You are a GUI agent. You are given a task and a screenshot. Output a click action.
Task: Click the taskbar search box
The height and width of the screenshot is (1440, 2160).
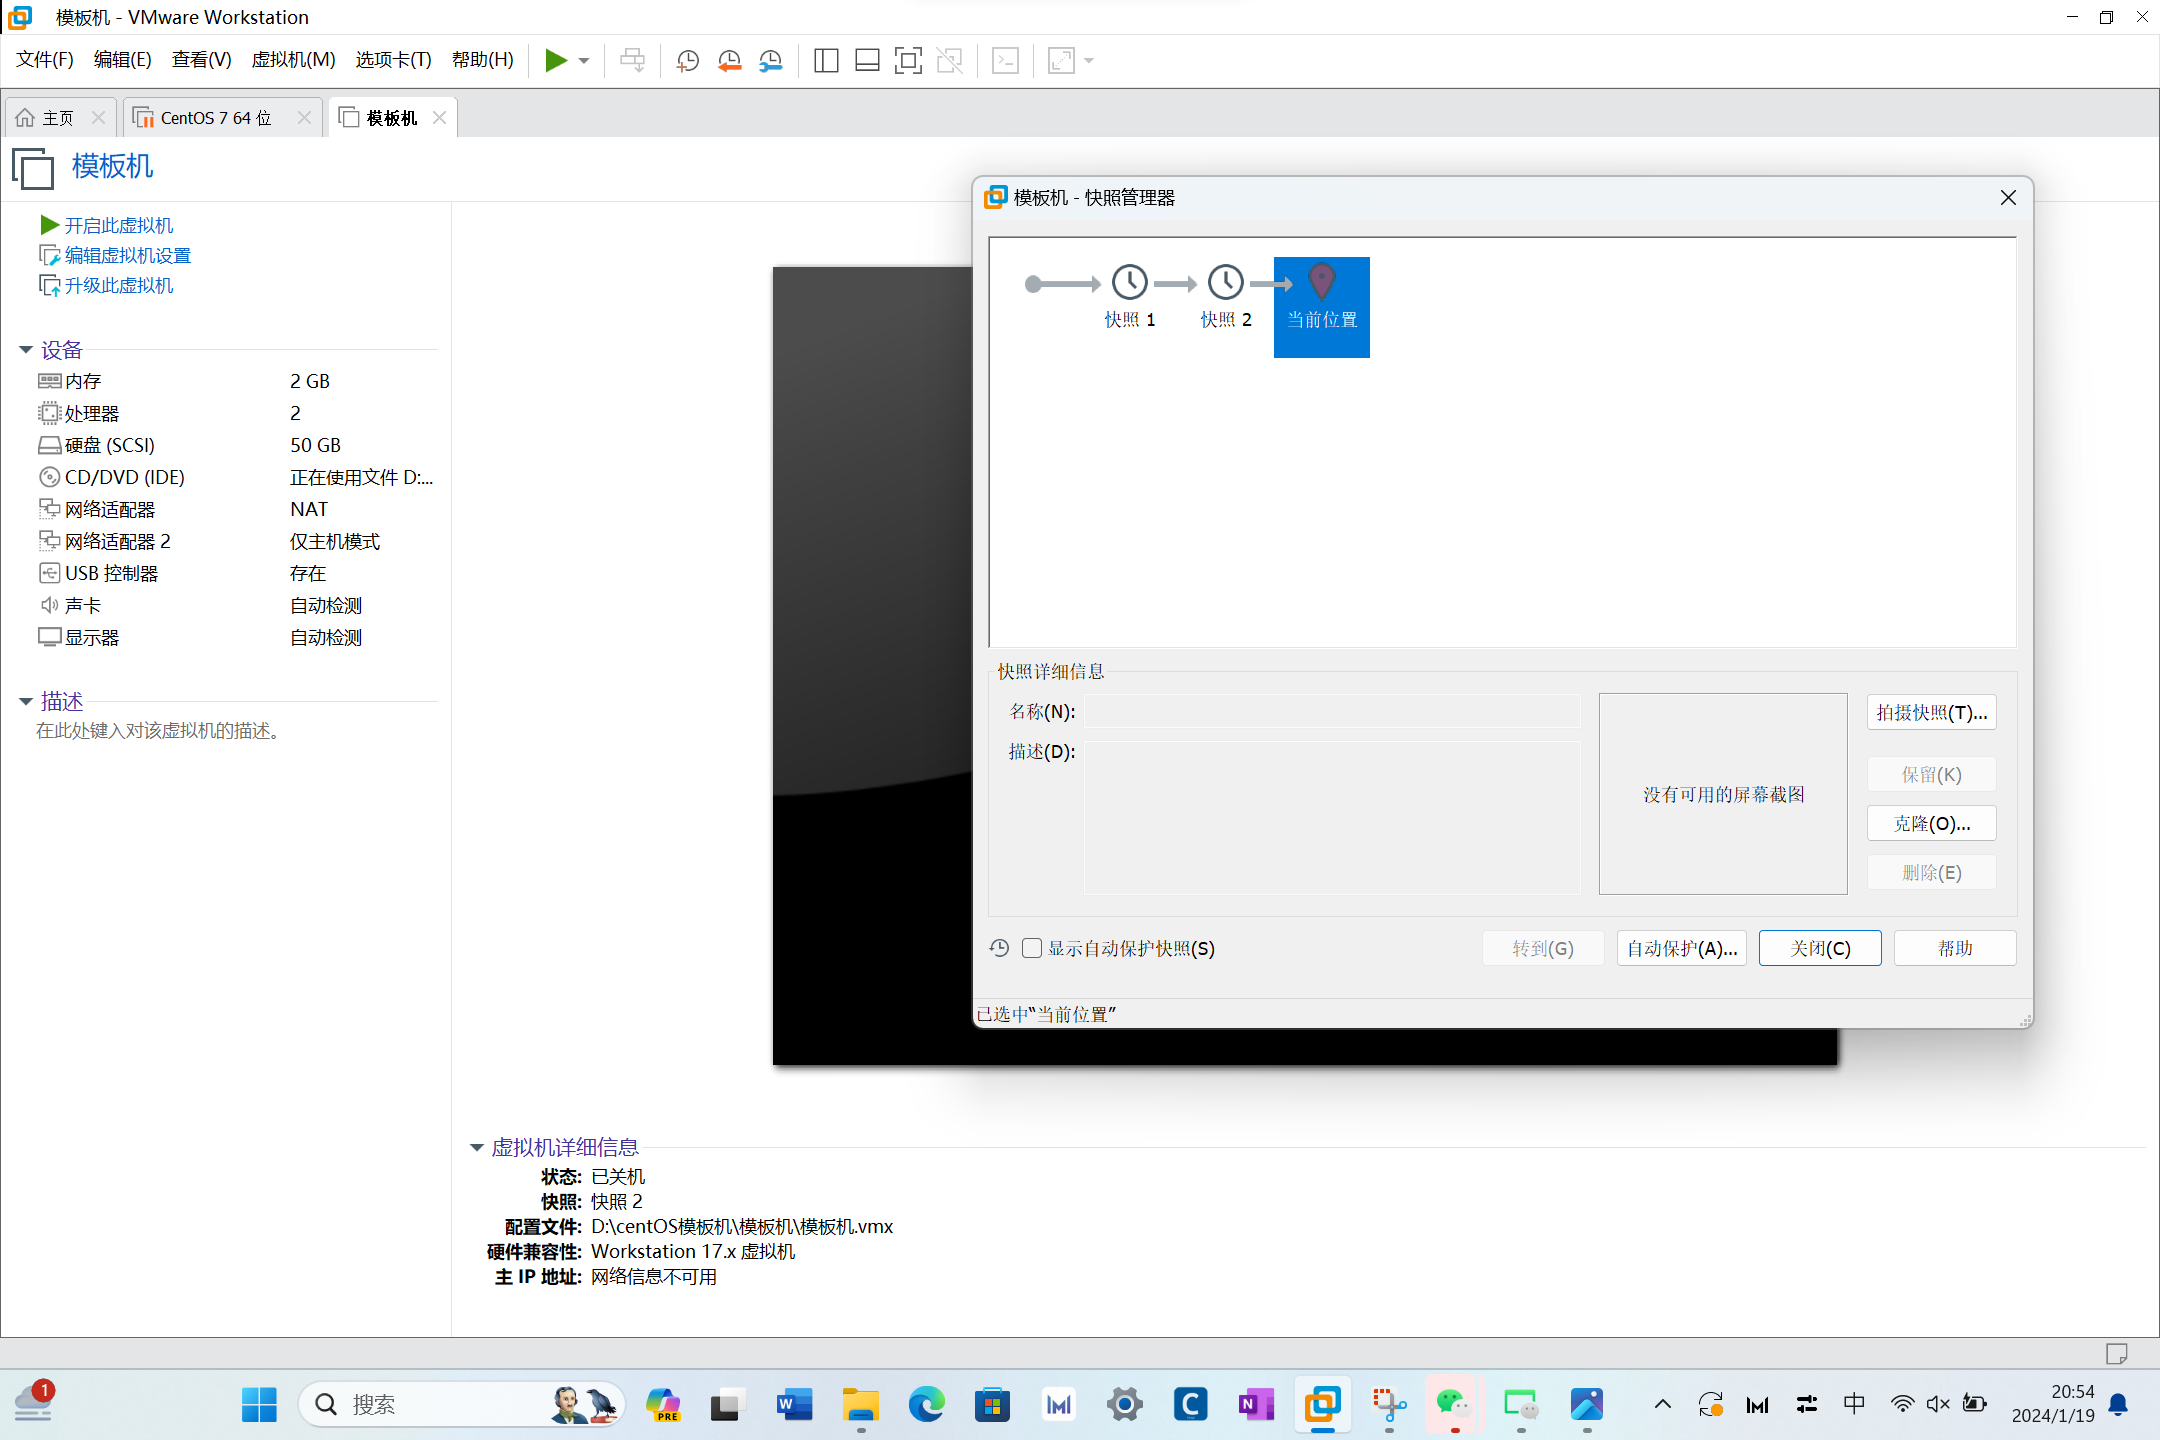[x=460, y=1405]
